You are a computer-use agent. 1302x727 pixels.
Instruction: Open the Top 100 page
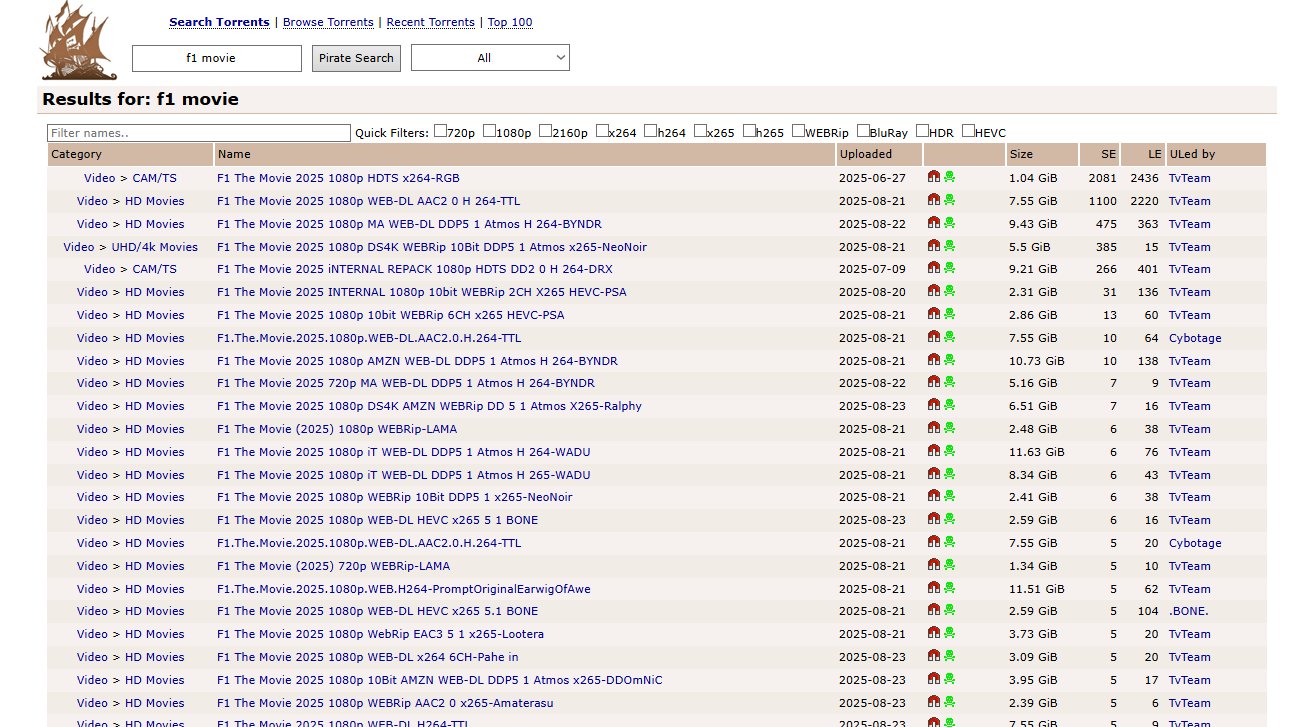point(510,22)
